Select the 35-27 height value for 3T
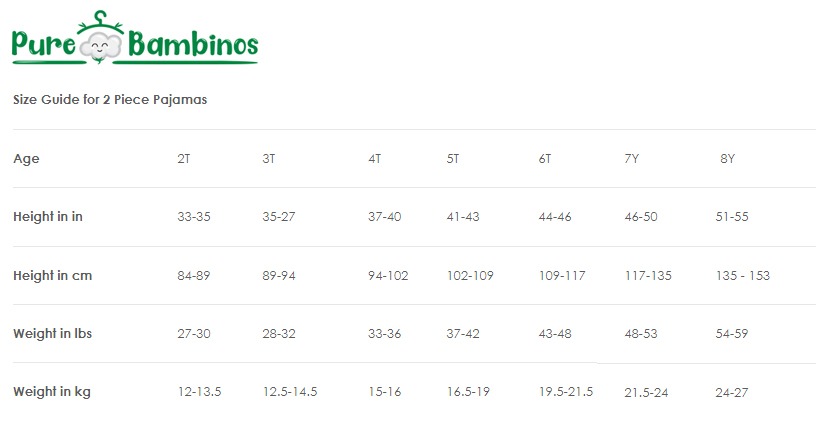Viewport: 827px width, 421px height. tap(278, 217)
